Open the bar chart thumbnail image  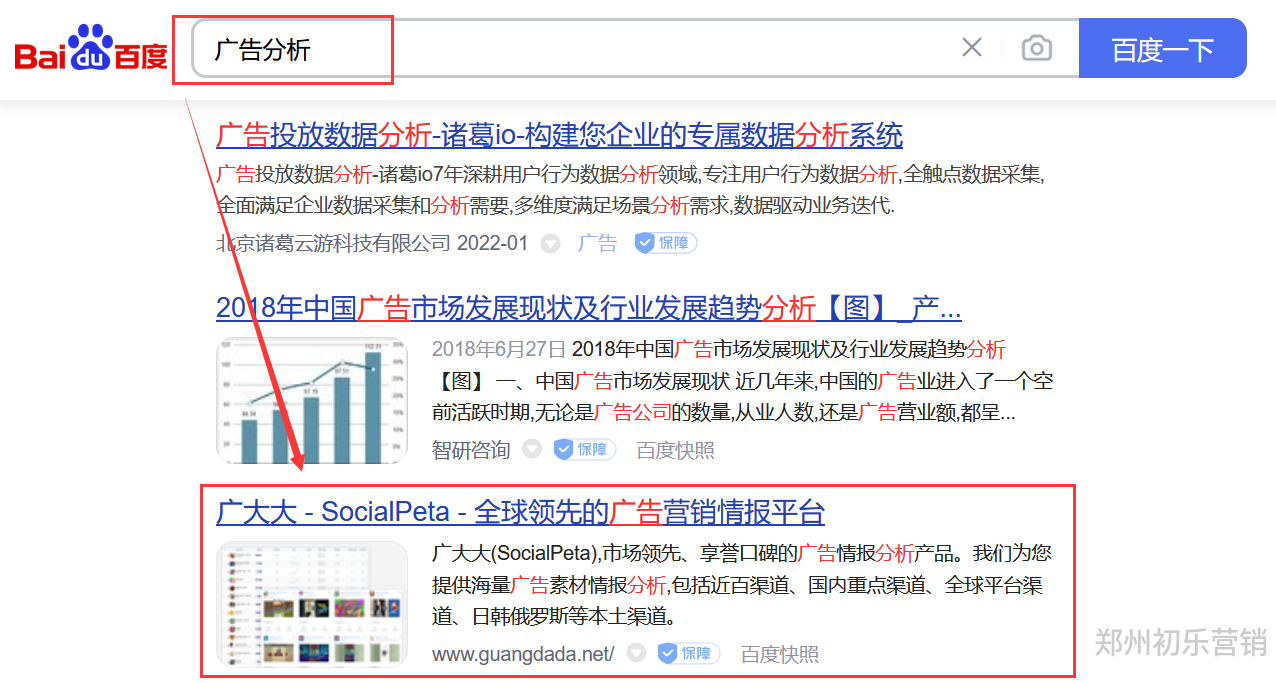(312, 400)
